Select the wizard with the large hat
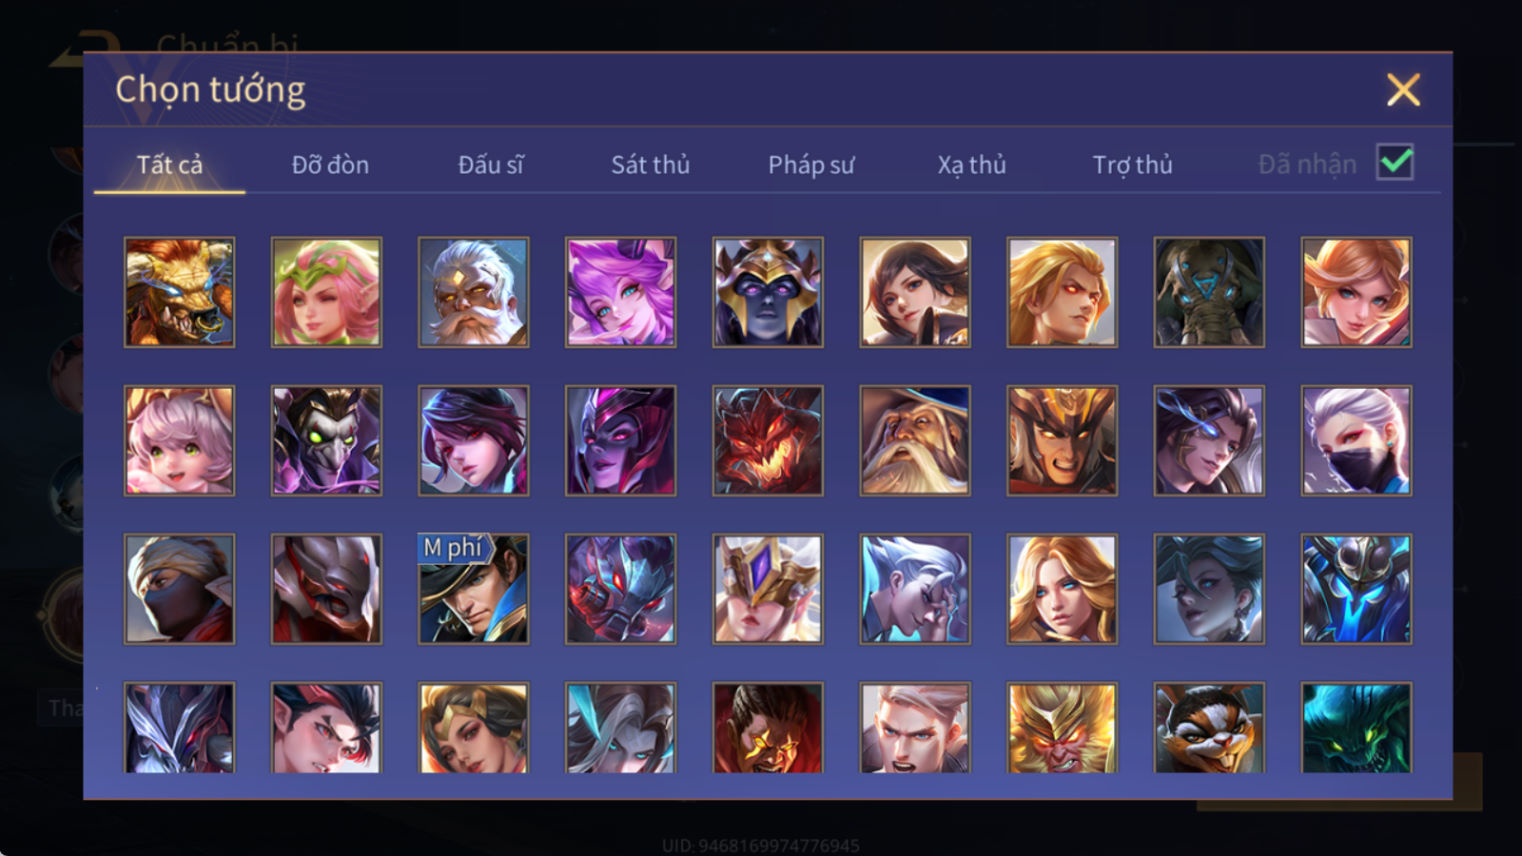 (915, 441)
